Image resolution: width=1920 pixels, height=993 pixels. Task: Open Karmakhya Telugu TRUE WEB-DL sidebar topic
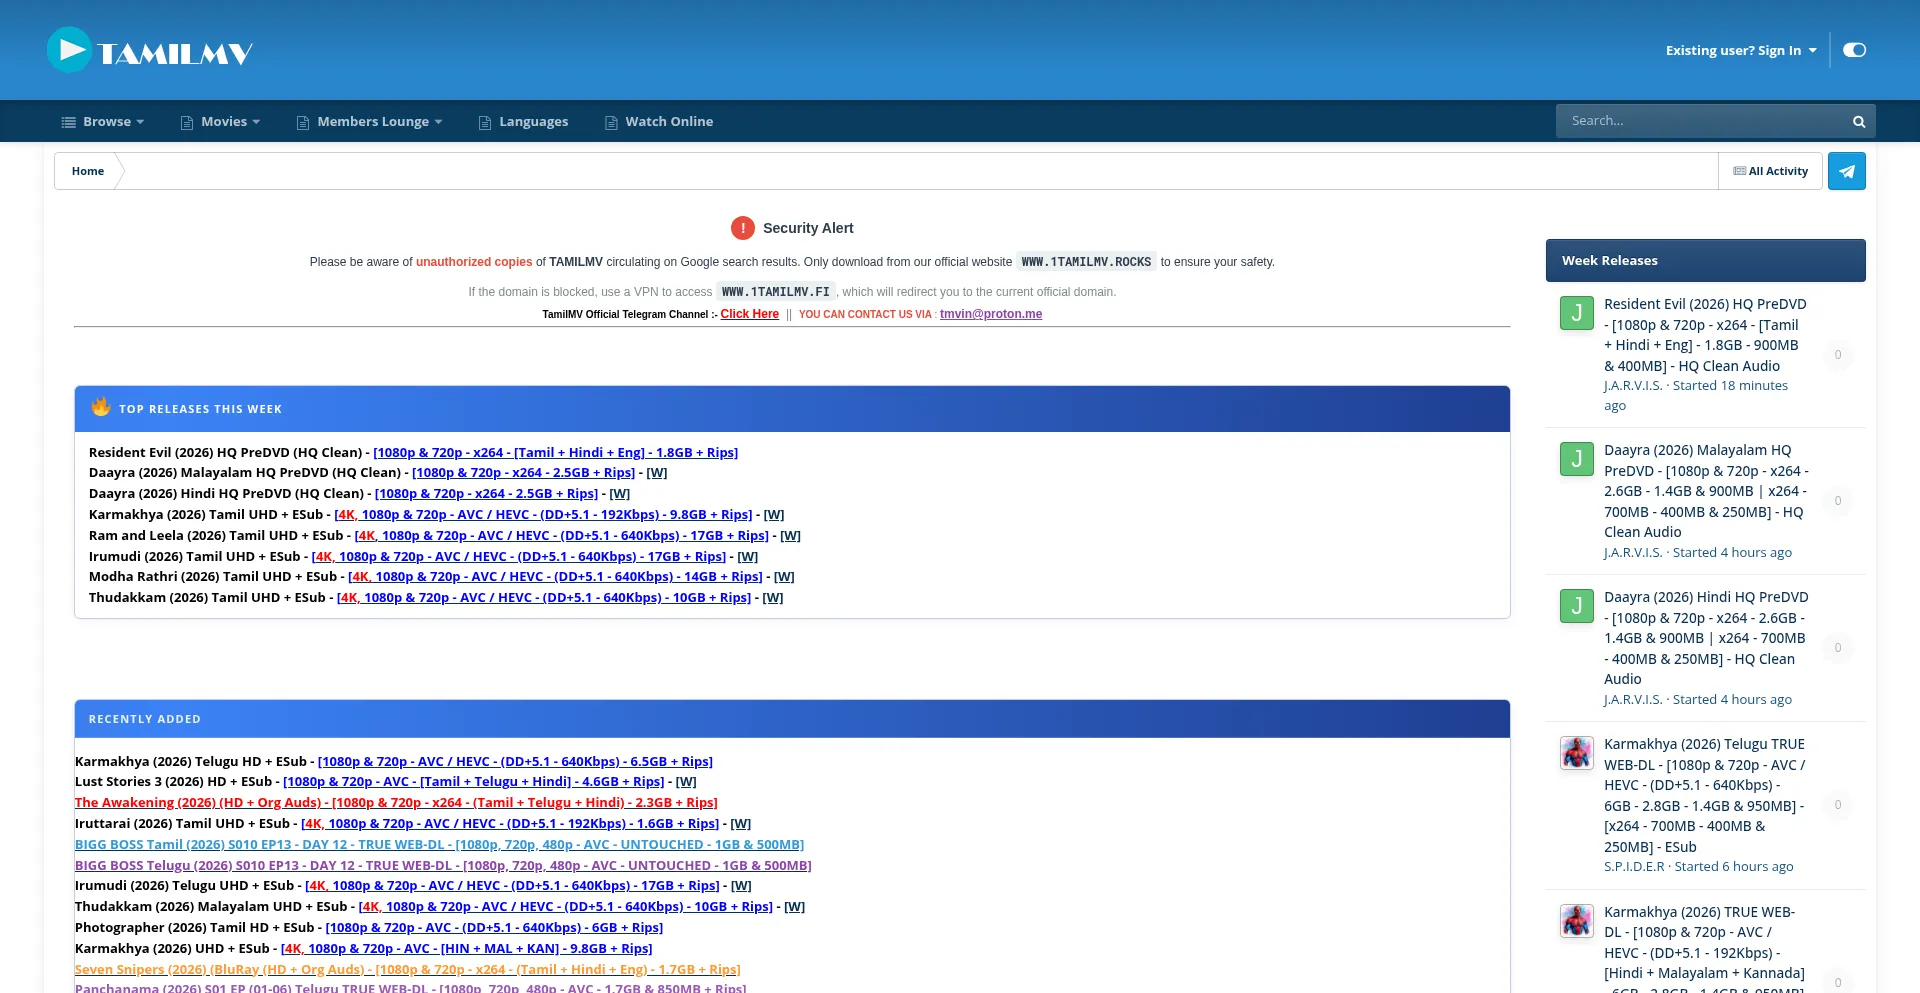(x=1706, y=795)
